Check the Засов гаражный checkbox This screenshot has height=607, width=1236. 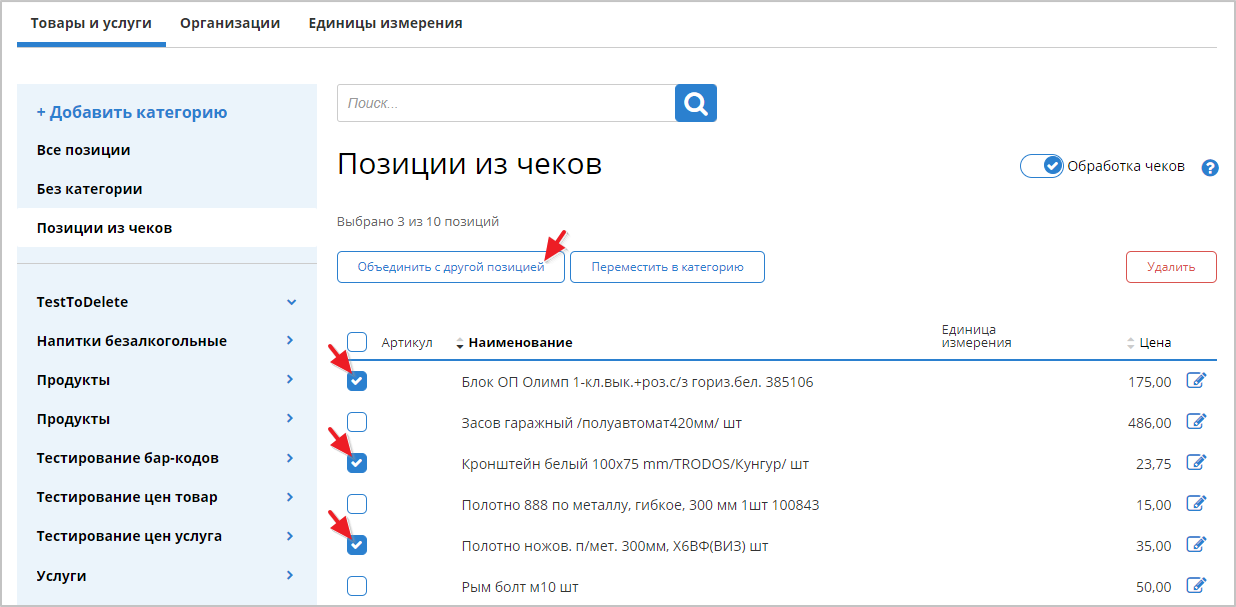[357, 422]
